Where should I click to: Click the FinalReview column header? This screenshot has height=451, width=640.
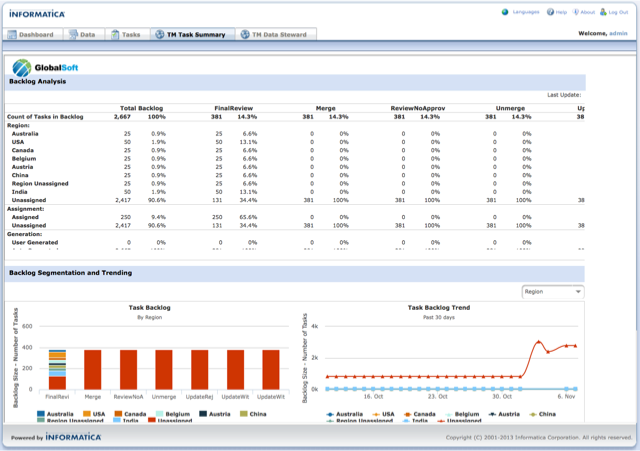point(233,108)
